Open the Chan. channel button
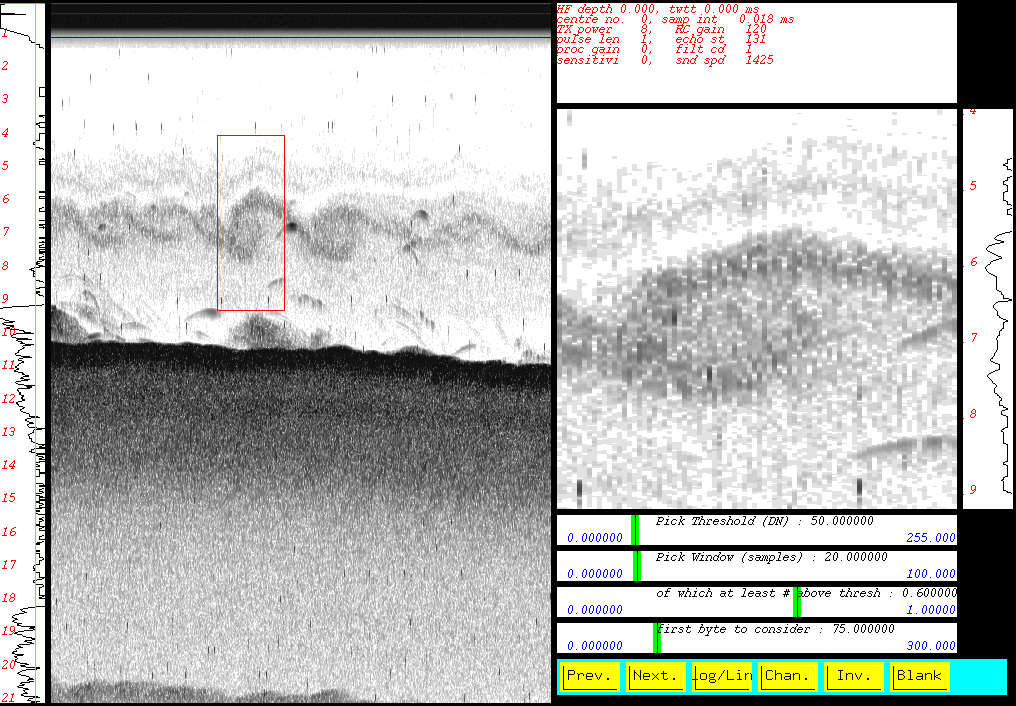The image size is (1016, 706). (787, 676)
